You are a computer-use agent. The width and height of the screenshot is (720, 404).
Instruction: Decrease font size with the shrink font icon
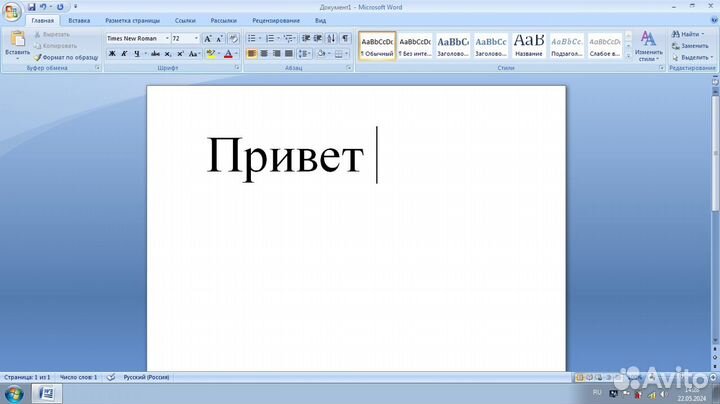click(219, 39)
